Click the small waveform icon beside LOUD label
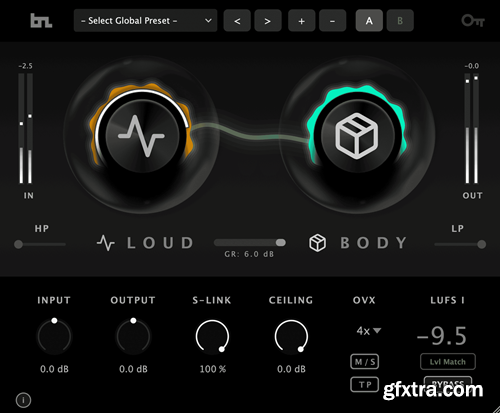Viewport: 500px width, 413px height. [x=106, y=243]
